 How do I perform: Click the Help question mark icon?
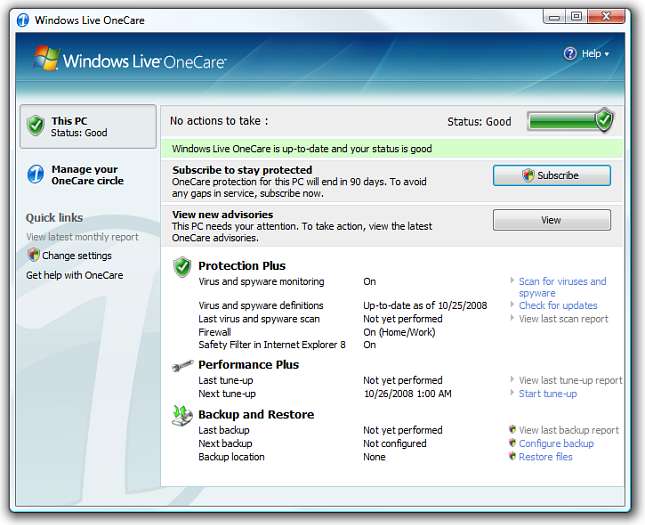coord(570,53)
